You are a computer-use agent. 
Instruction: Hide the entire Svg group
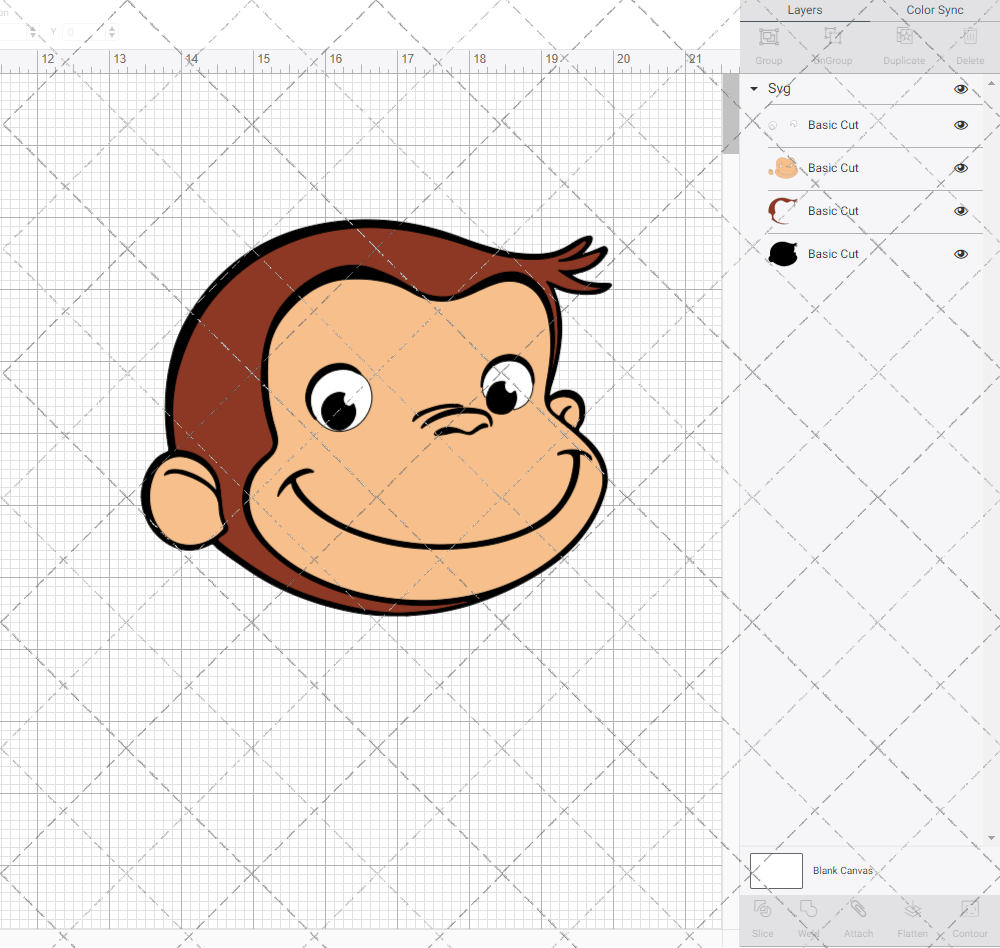click(x=961, y=89)
